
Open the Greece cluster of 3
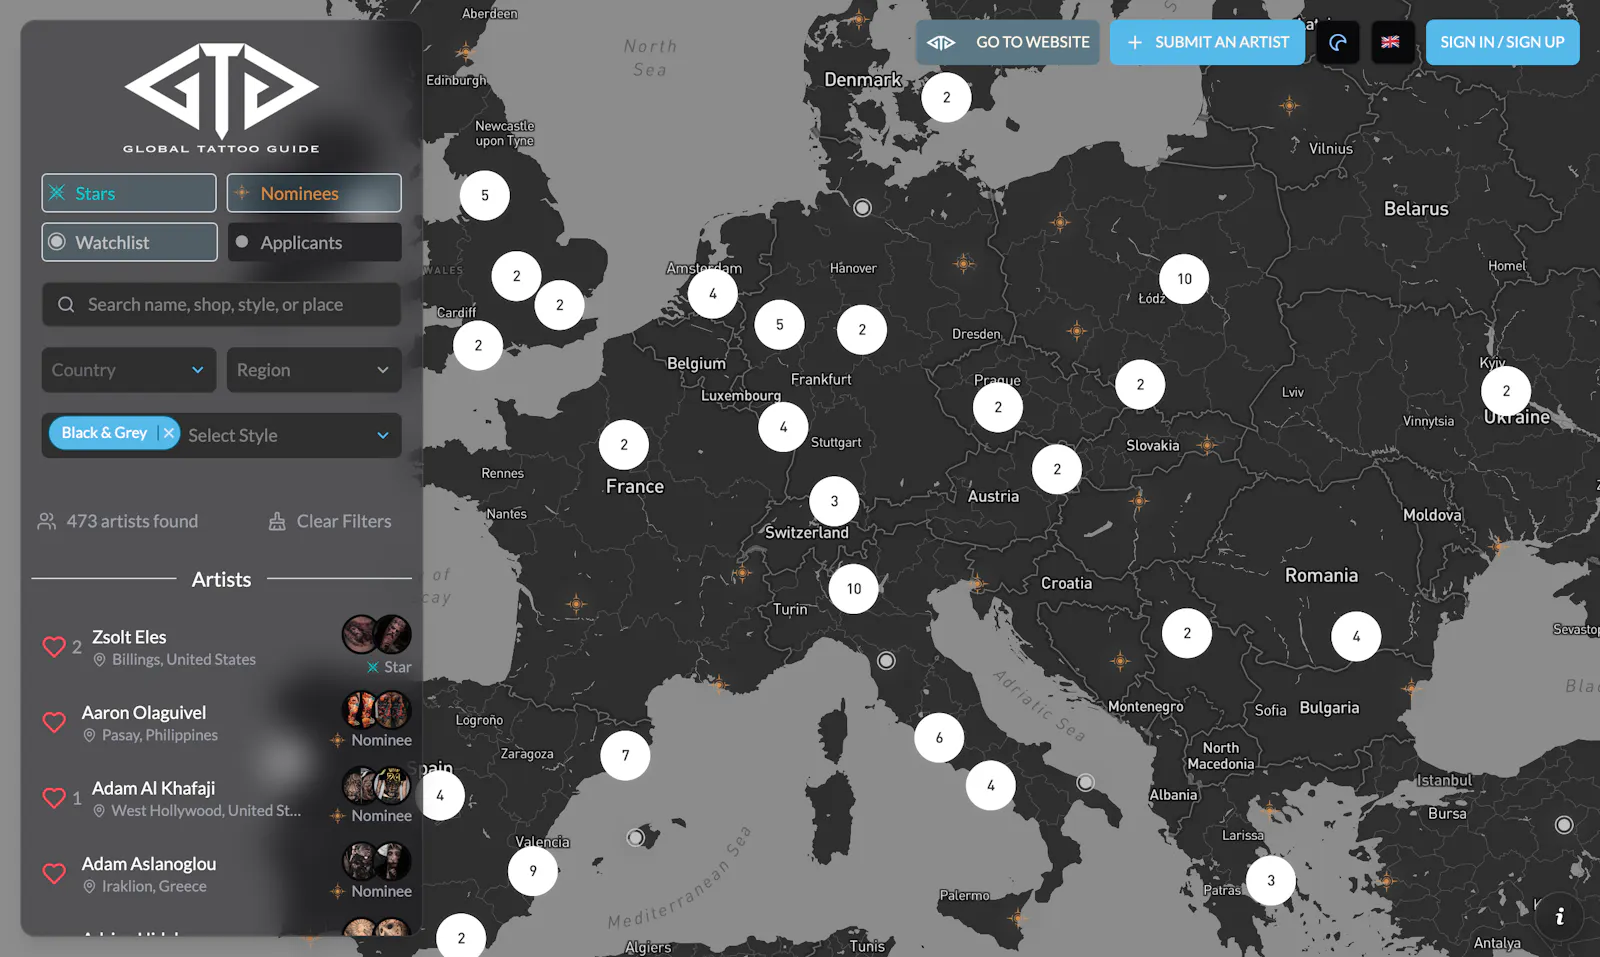tap(1271, 880)
